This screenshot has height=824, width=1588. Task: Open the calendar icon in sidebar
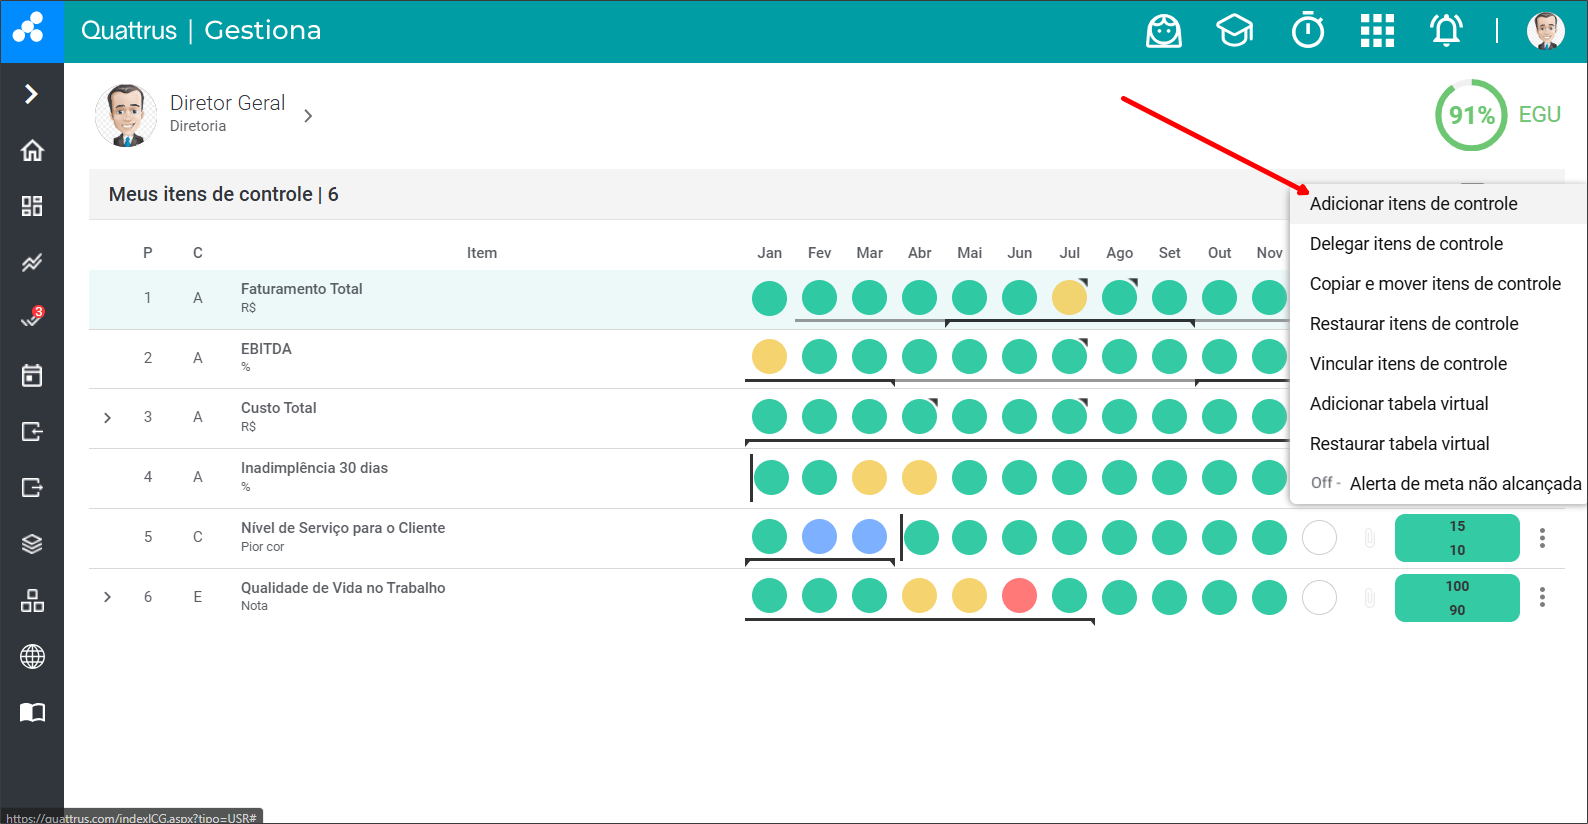32,376
